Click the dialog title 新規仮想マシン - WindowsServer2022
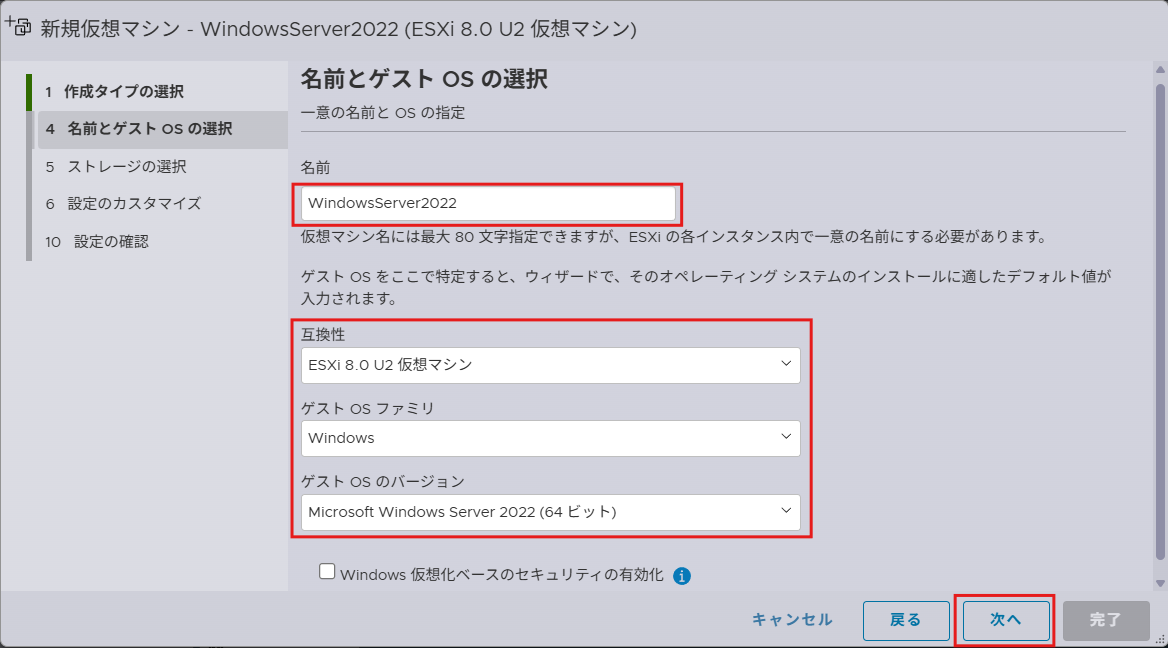Viewport: 1168px width, 648px height. coord(338,29)
